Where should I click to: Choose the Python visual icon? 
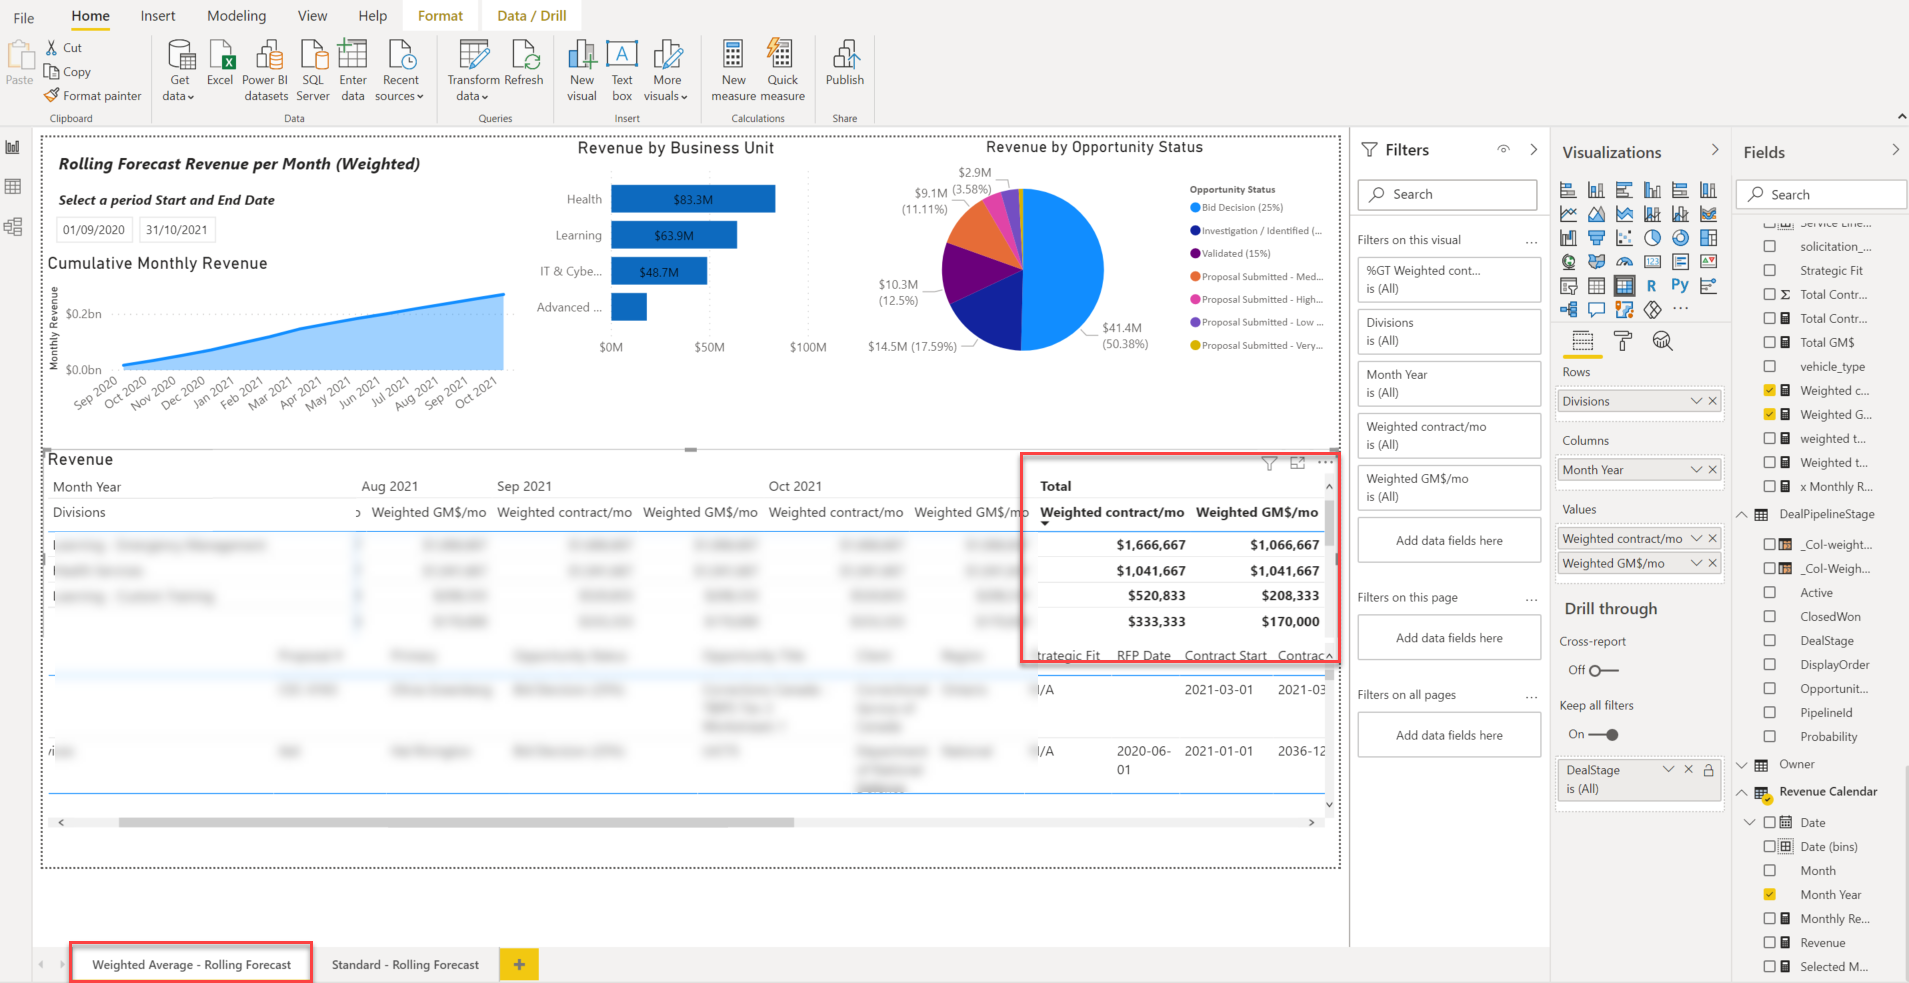(1680, 285)
